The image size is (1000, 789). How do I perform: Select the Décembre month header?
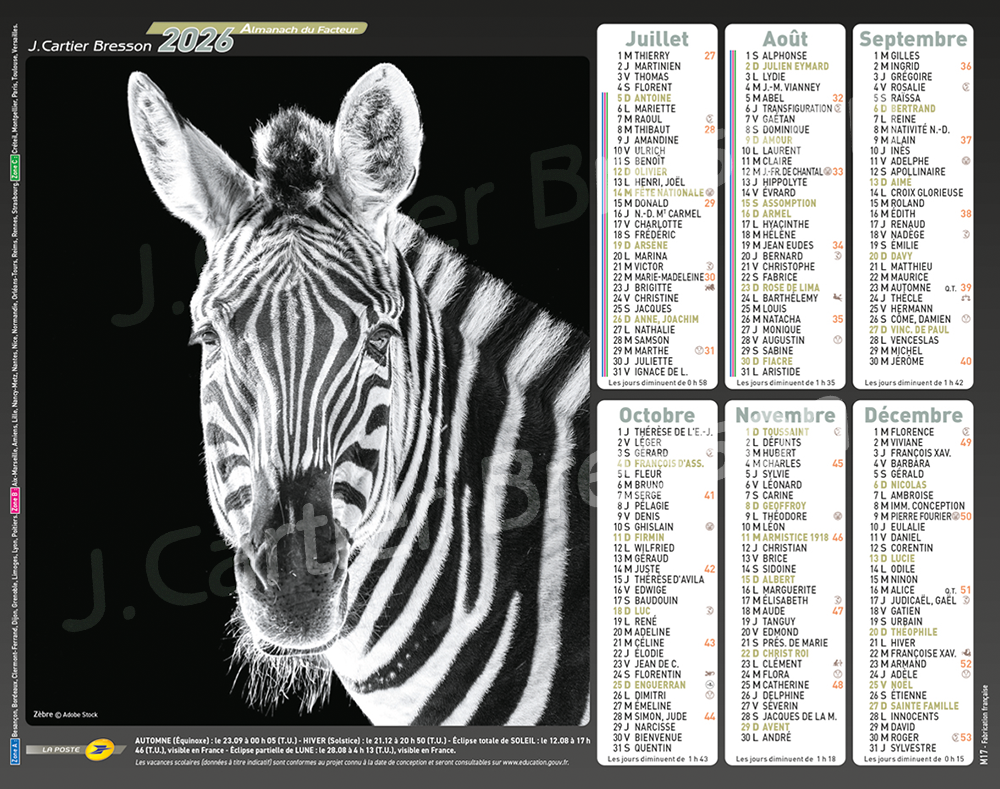[x=913, y=415]
